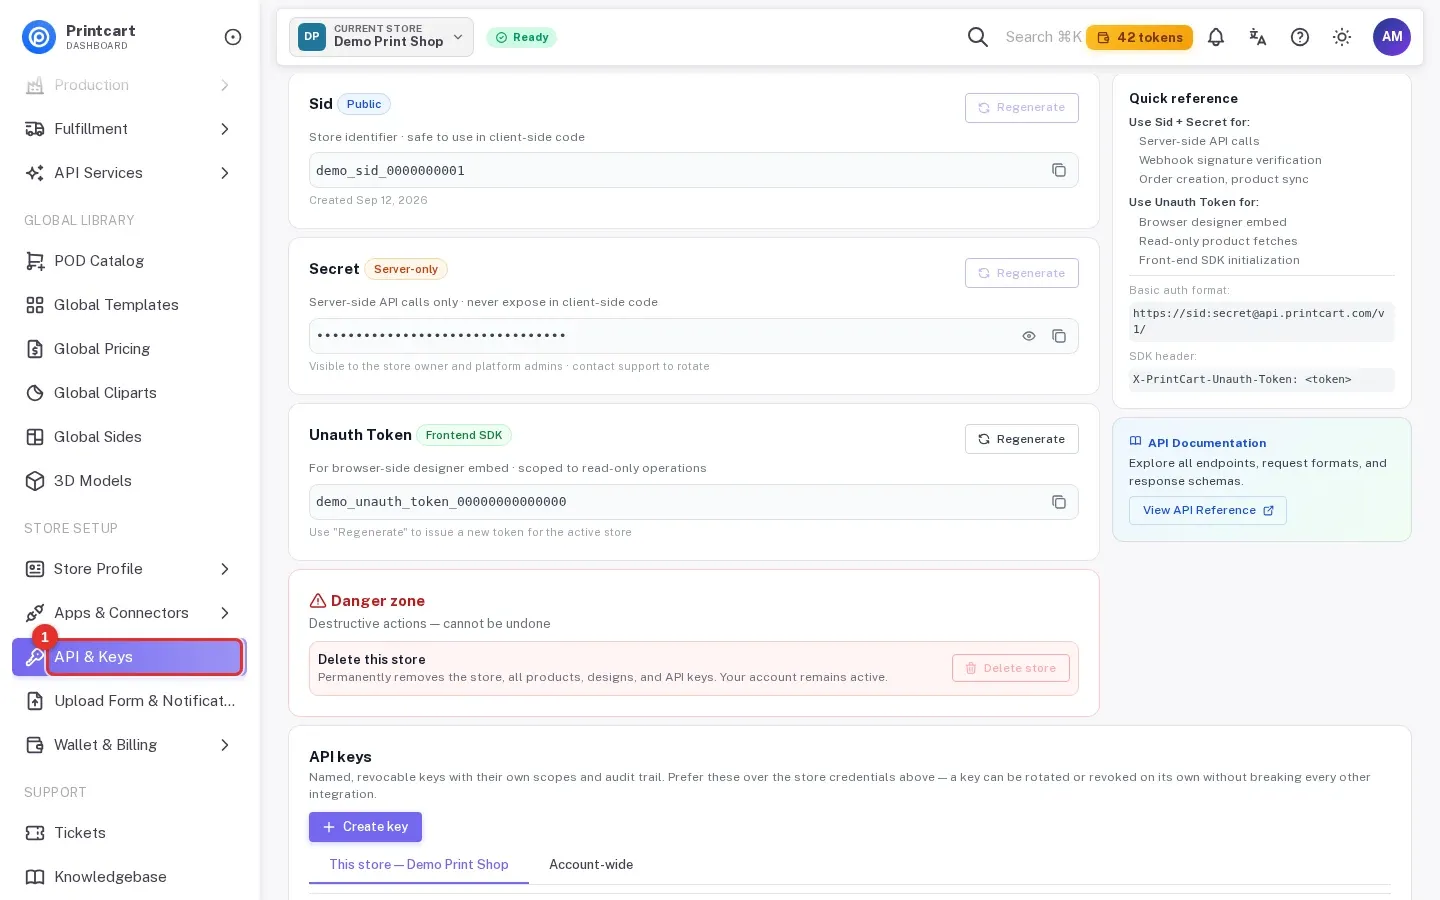1440x900 pixels.
Task: Expand Store Profile submenu
Action: tap(128, 569)
